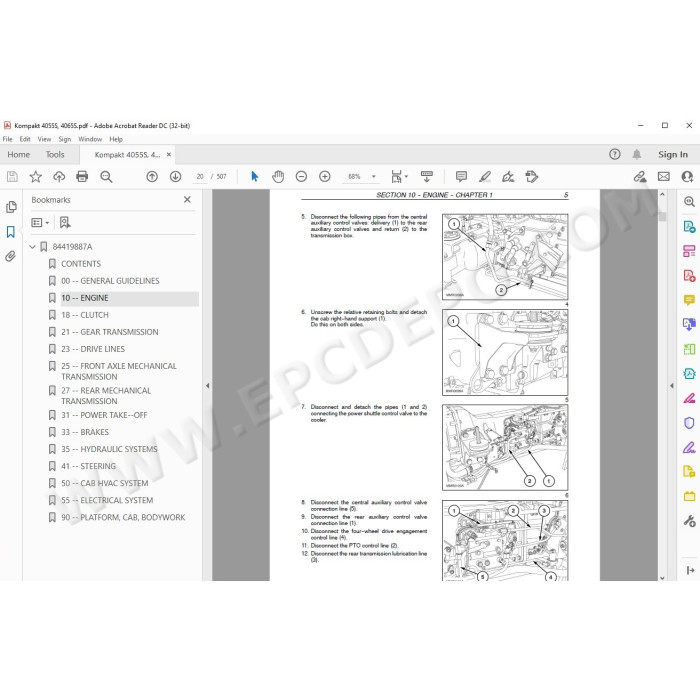Close the Bookmarks panel
The height and width of the screenshot is (700, 700).
pyautogui.click(x=187, y=200)
